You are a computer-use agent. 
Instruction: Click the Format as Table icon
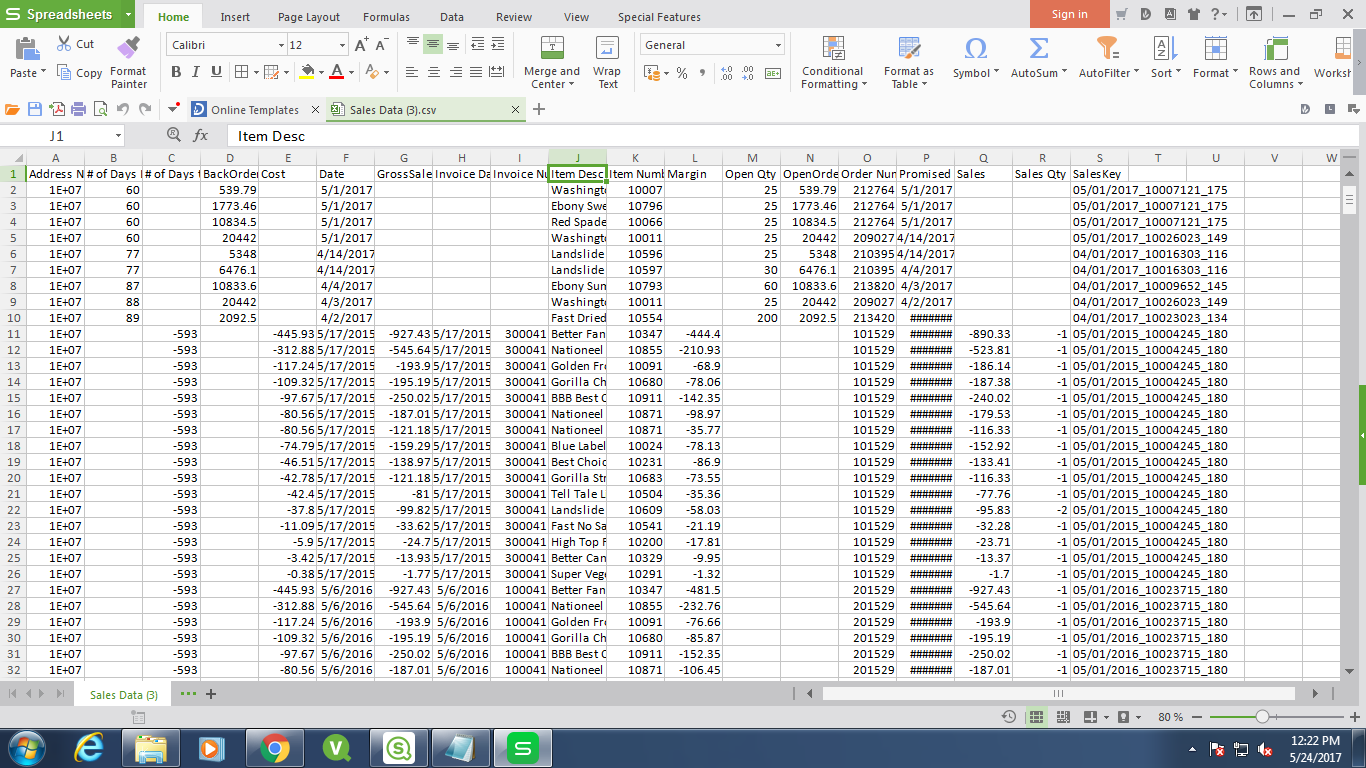[x=909, y=48]
